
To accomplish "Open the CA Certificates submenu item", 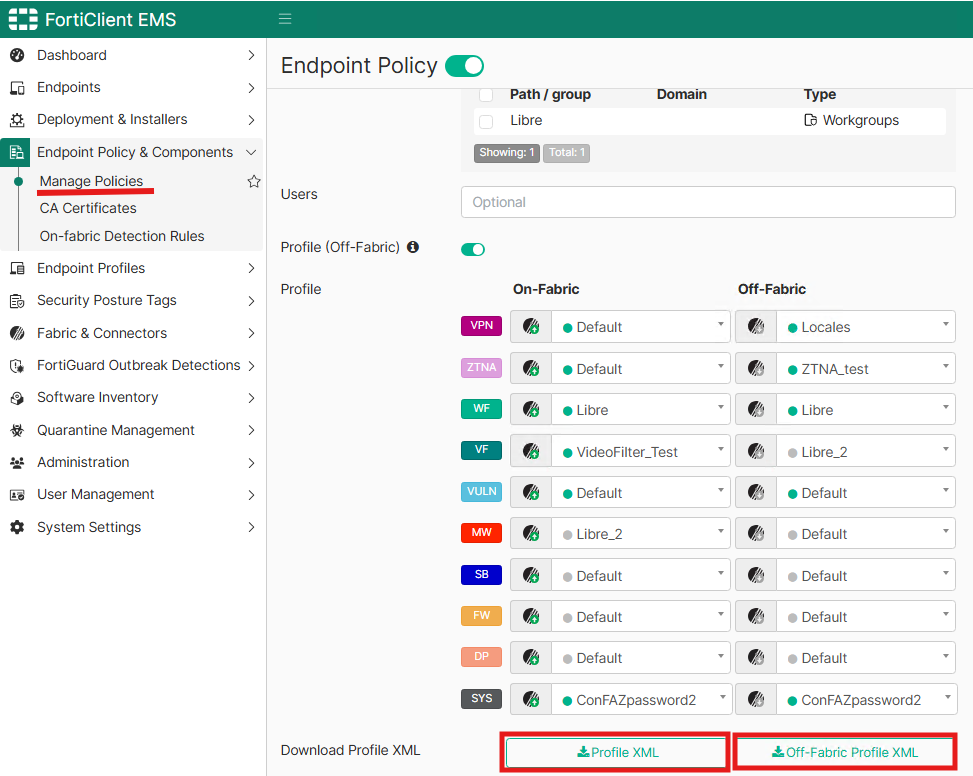I will (88, 208).
